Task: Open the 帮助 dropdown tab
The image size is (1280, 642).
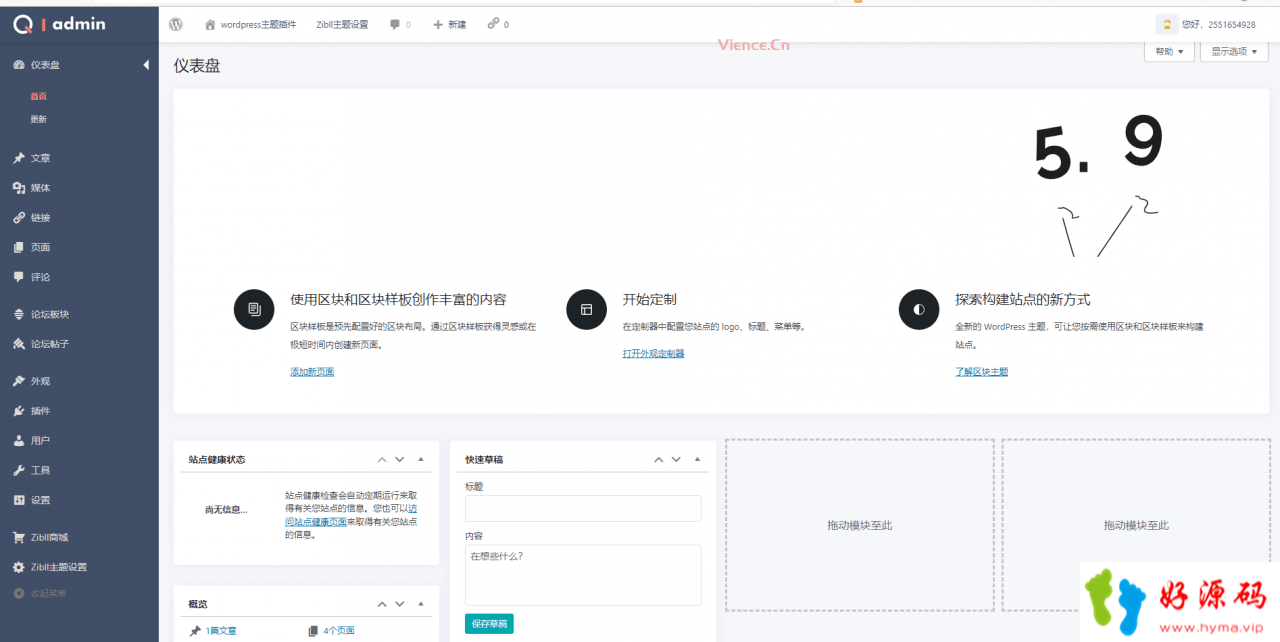Action: tap(1169, 51)
